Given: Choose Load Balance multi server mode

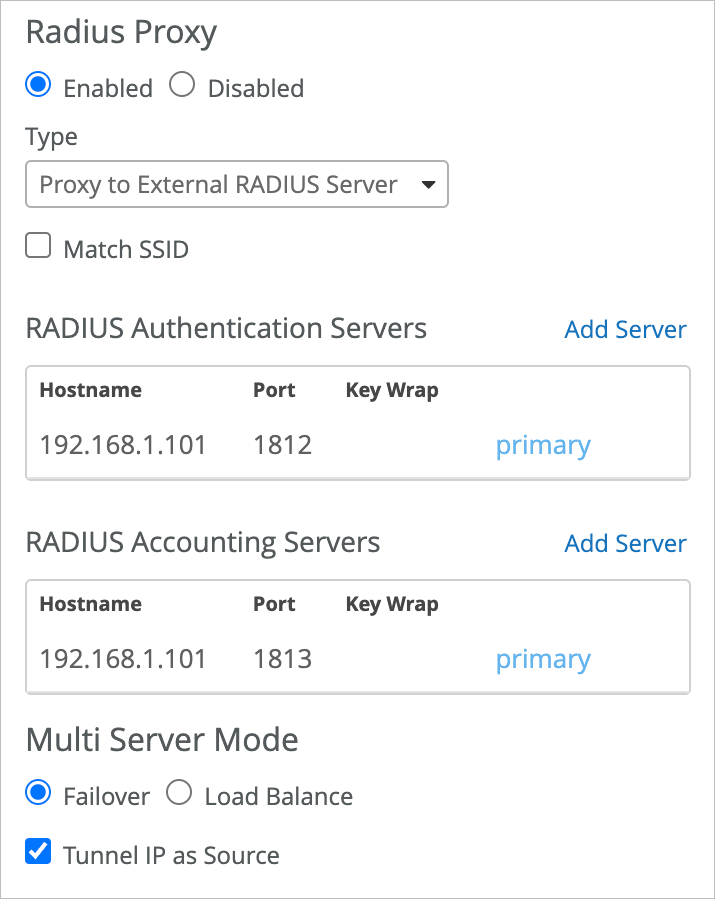Looking at the screenshot, I should point(180,795).
